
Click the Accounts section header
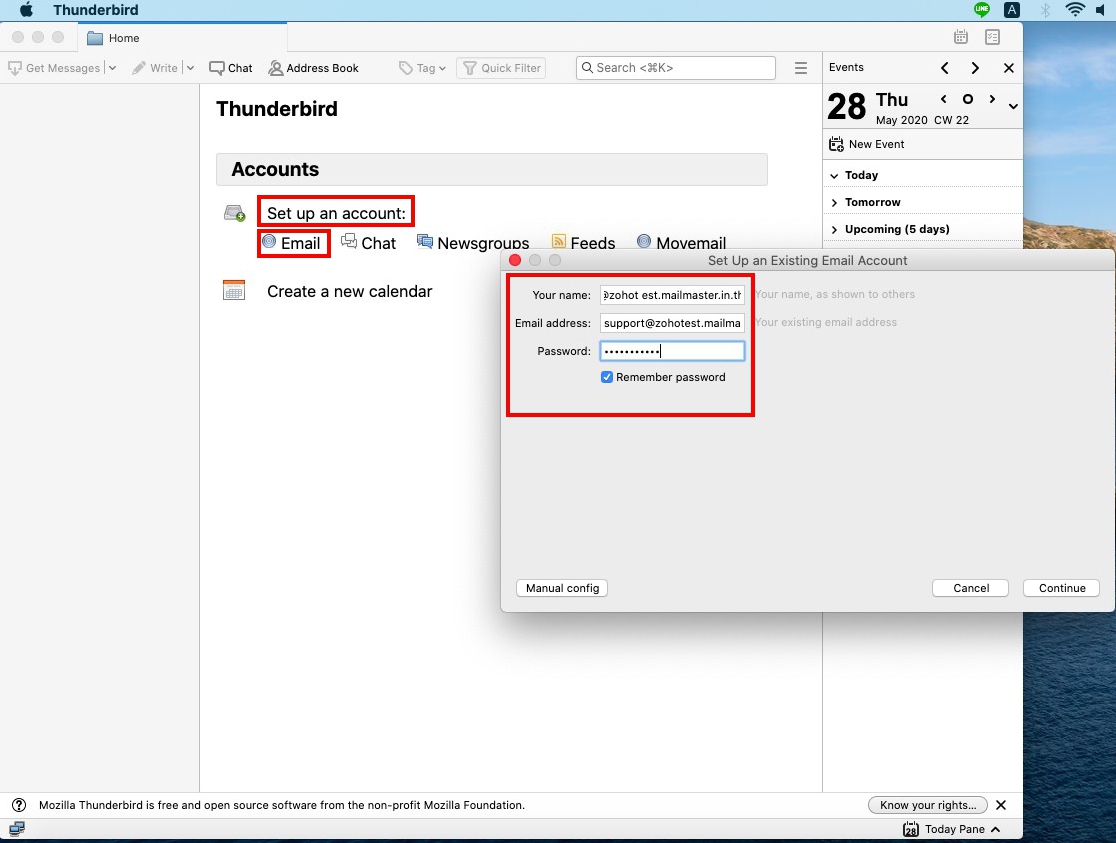[x=492, y=169]
